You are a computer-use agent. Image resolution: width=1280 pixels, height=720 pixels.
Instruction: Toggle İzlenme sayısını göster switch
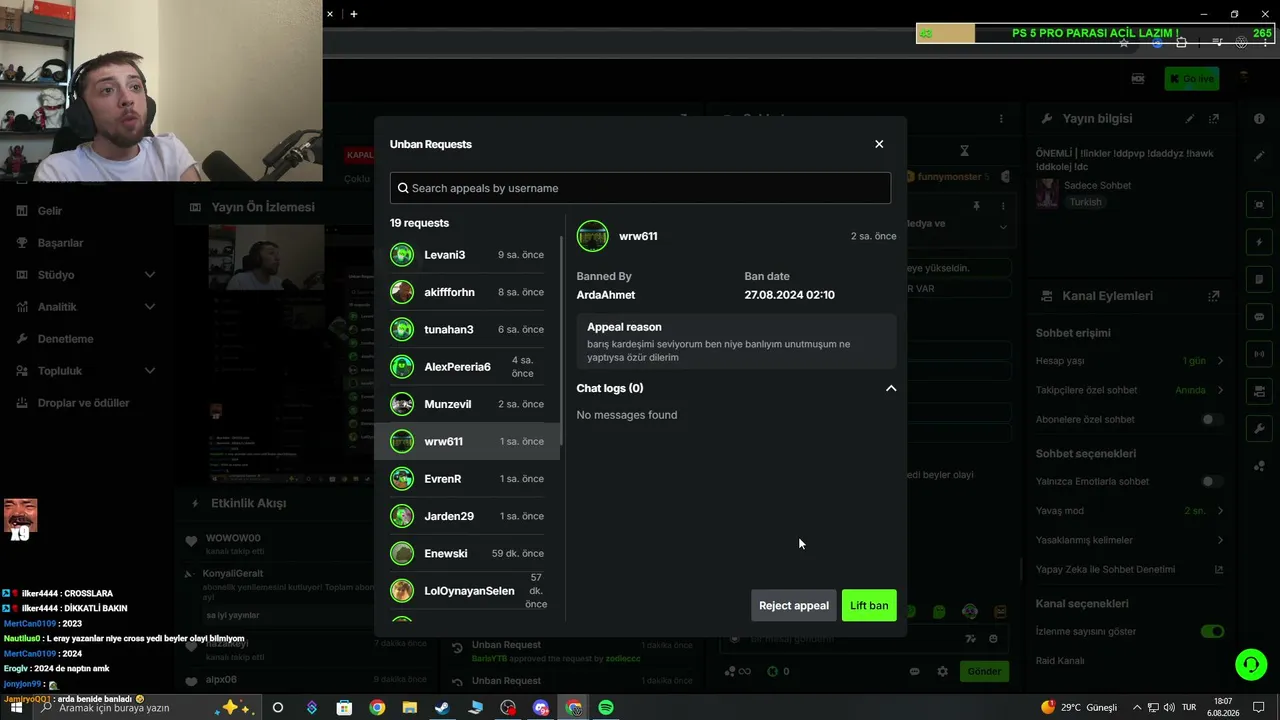tap(1212, 632)
